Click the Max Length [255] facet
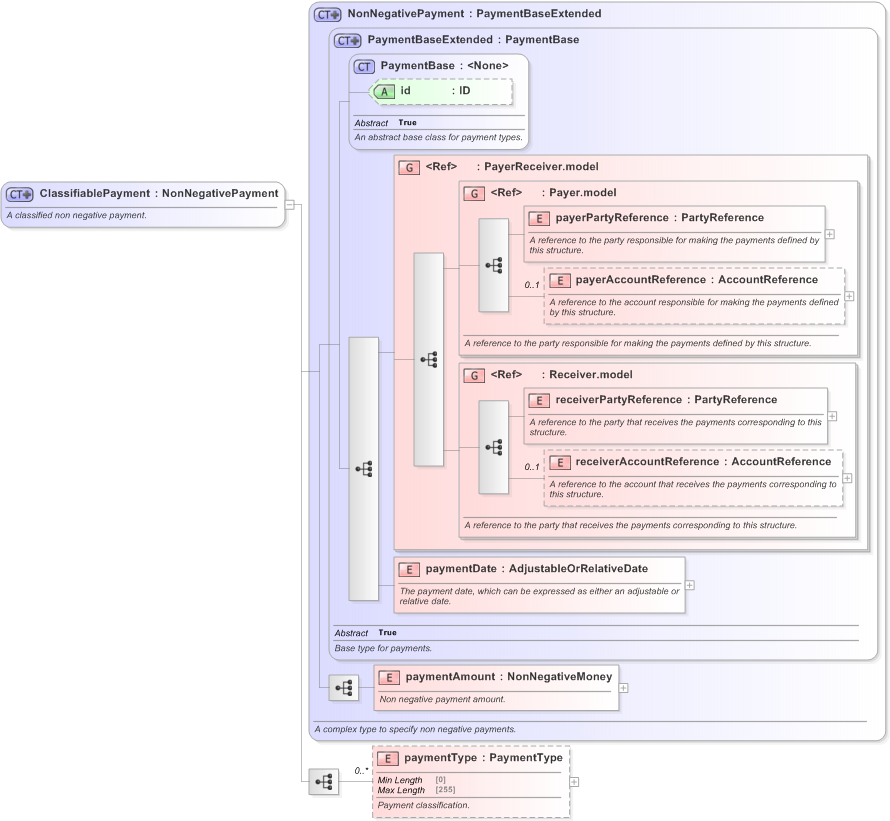 click(416, 790)
